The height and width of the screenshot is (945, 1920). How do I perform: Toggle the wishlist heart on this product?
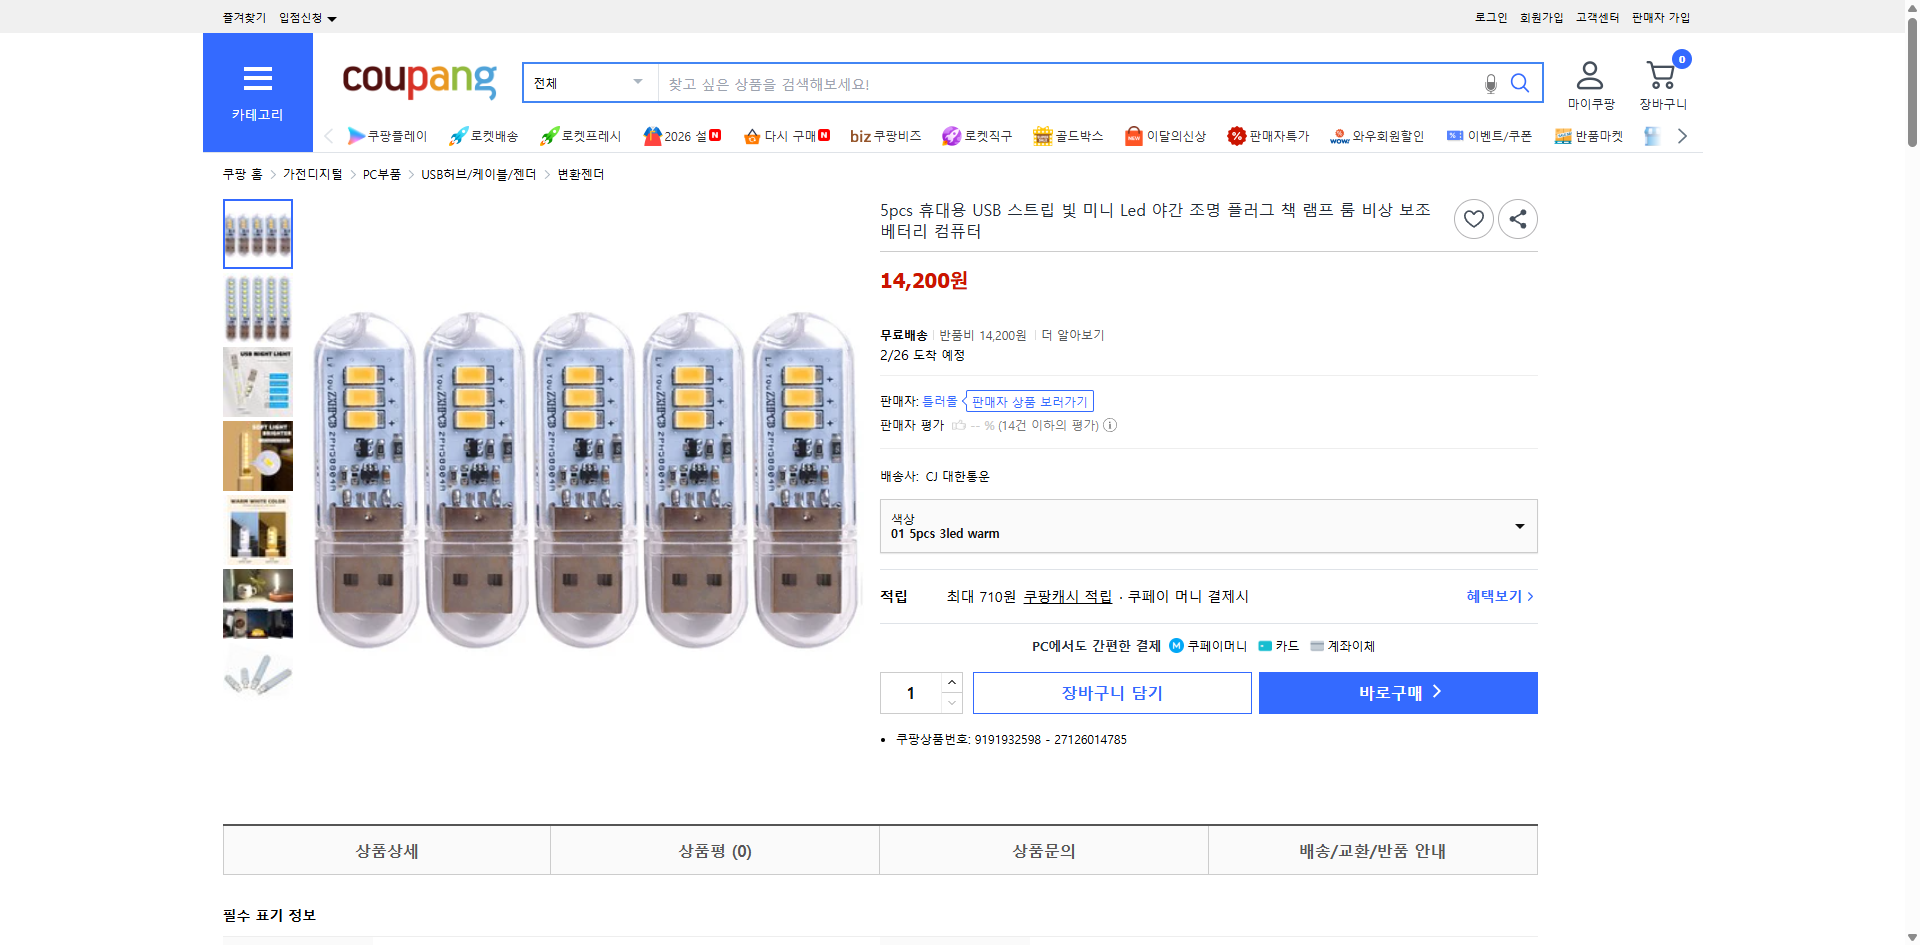[x=1473, y=218]
